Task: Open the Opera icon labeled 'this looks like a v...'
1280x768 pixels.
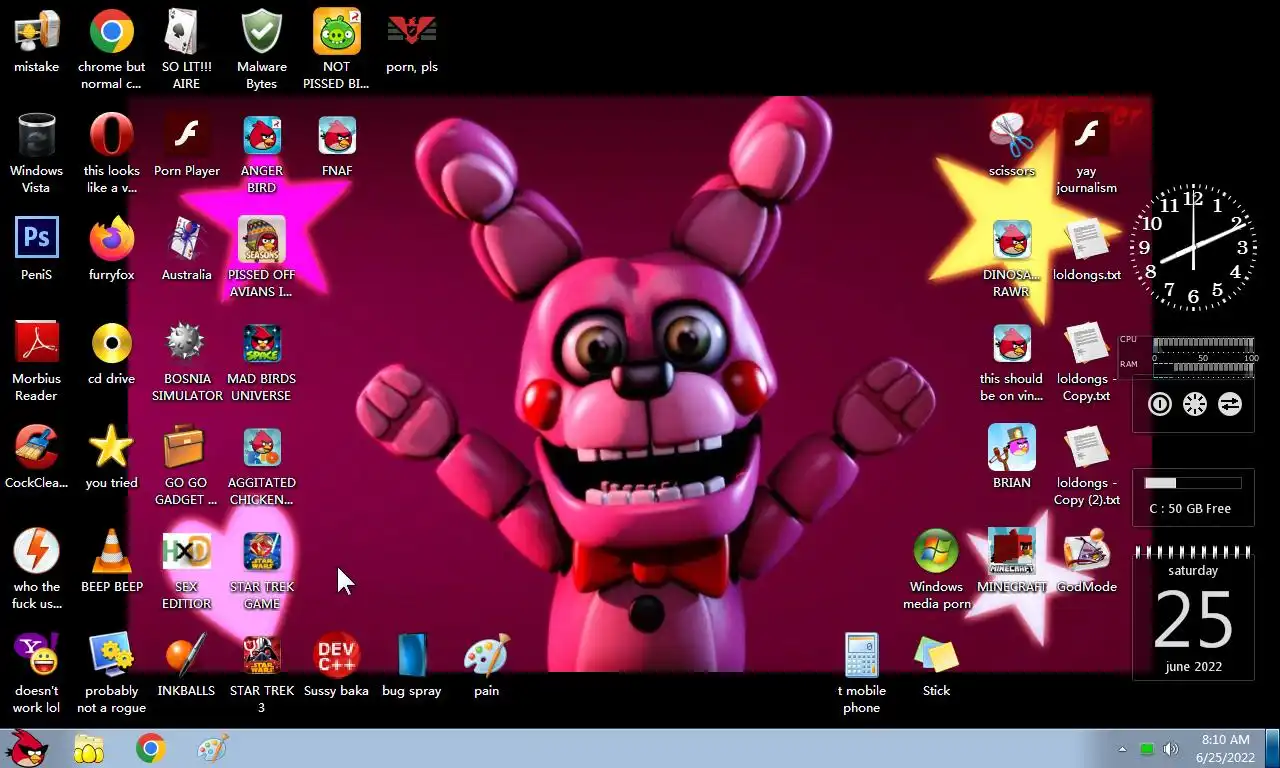Action: pos(112,135)
